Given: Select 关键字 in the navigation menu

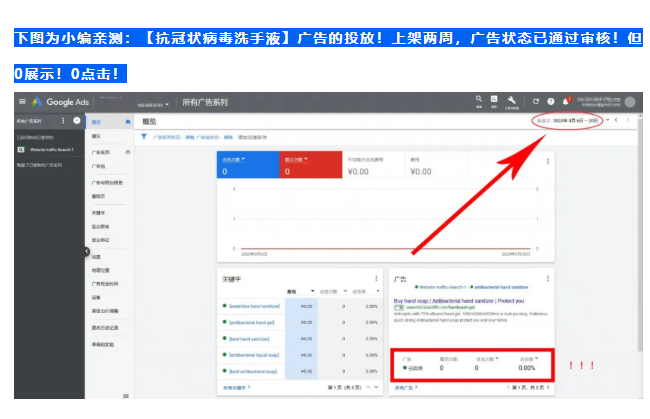Looking at the screenshot, I should click(x=98, y=213).
